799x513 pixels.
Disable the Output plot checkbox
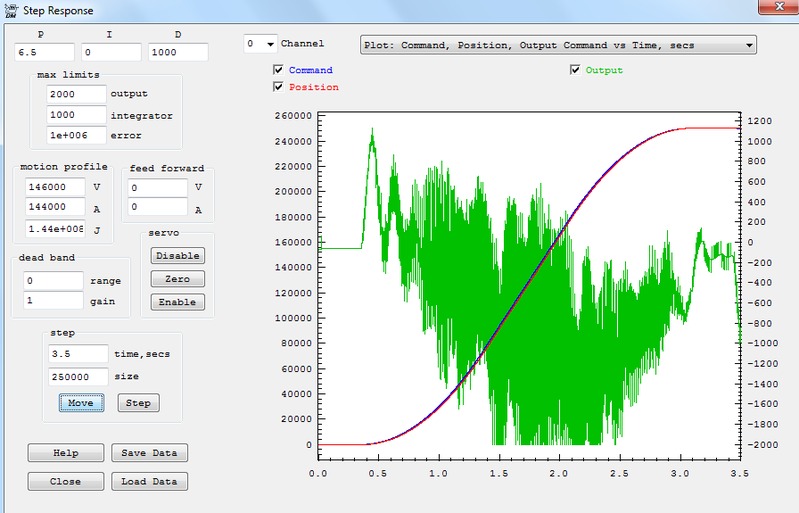pyautogui.click(x=575, y=71)
